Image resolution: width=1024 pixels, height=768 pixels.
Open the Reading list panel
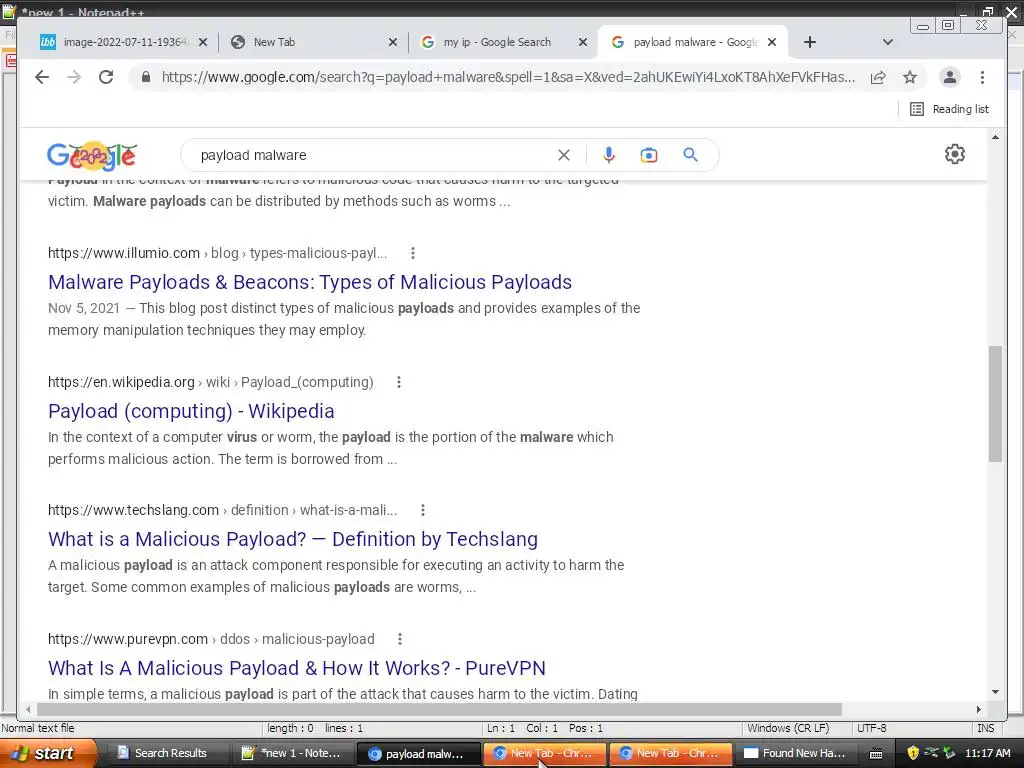(949, 109)
